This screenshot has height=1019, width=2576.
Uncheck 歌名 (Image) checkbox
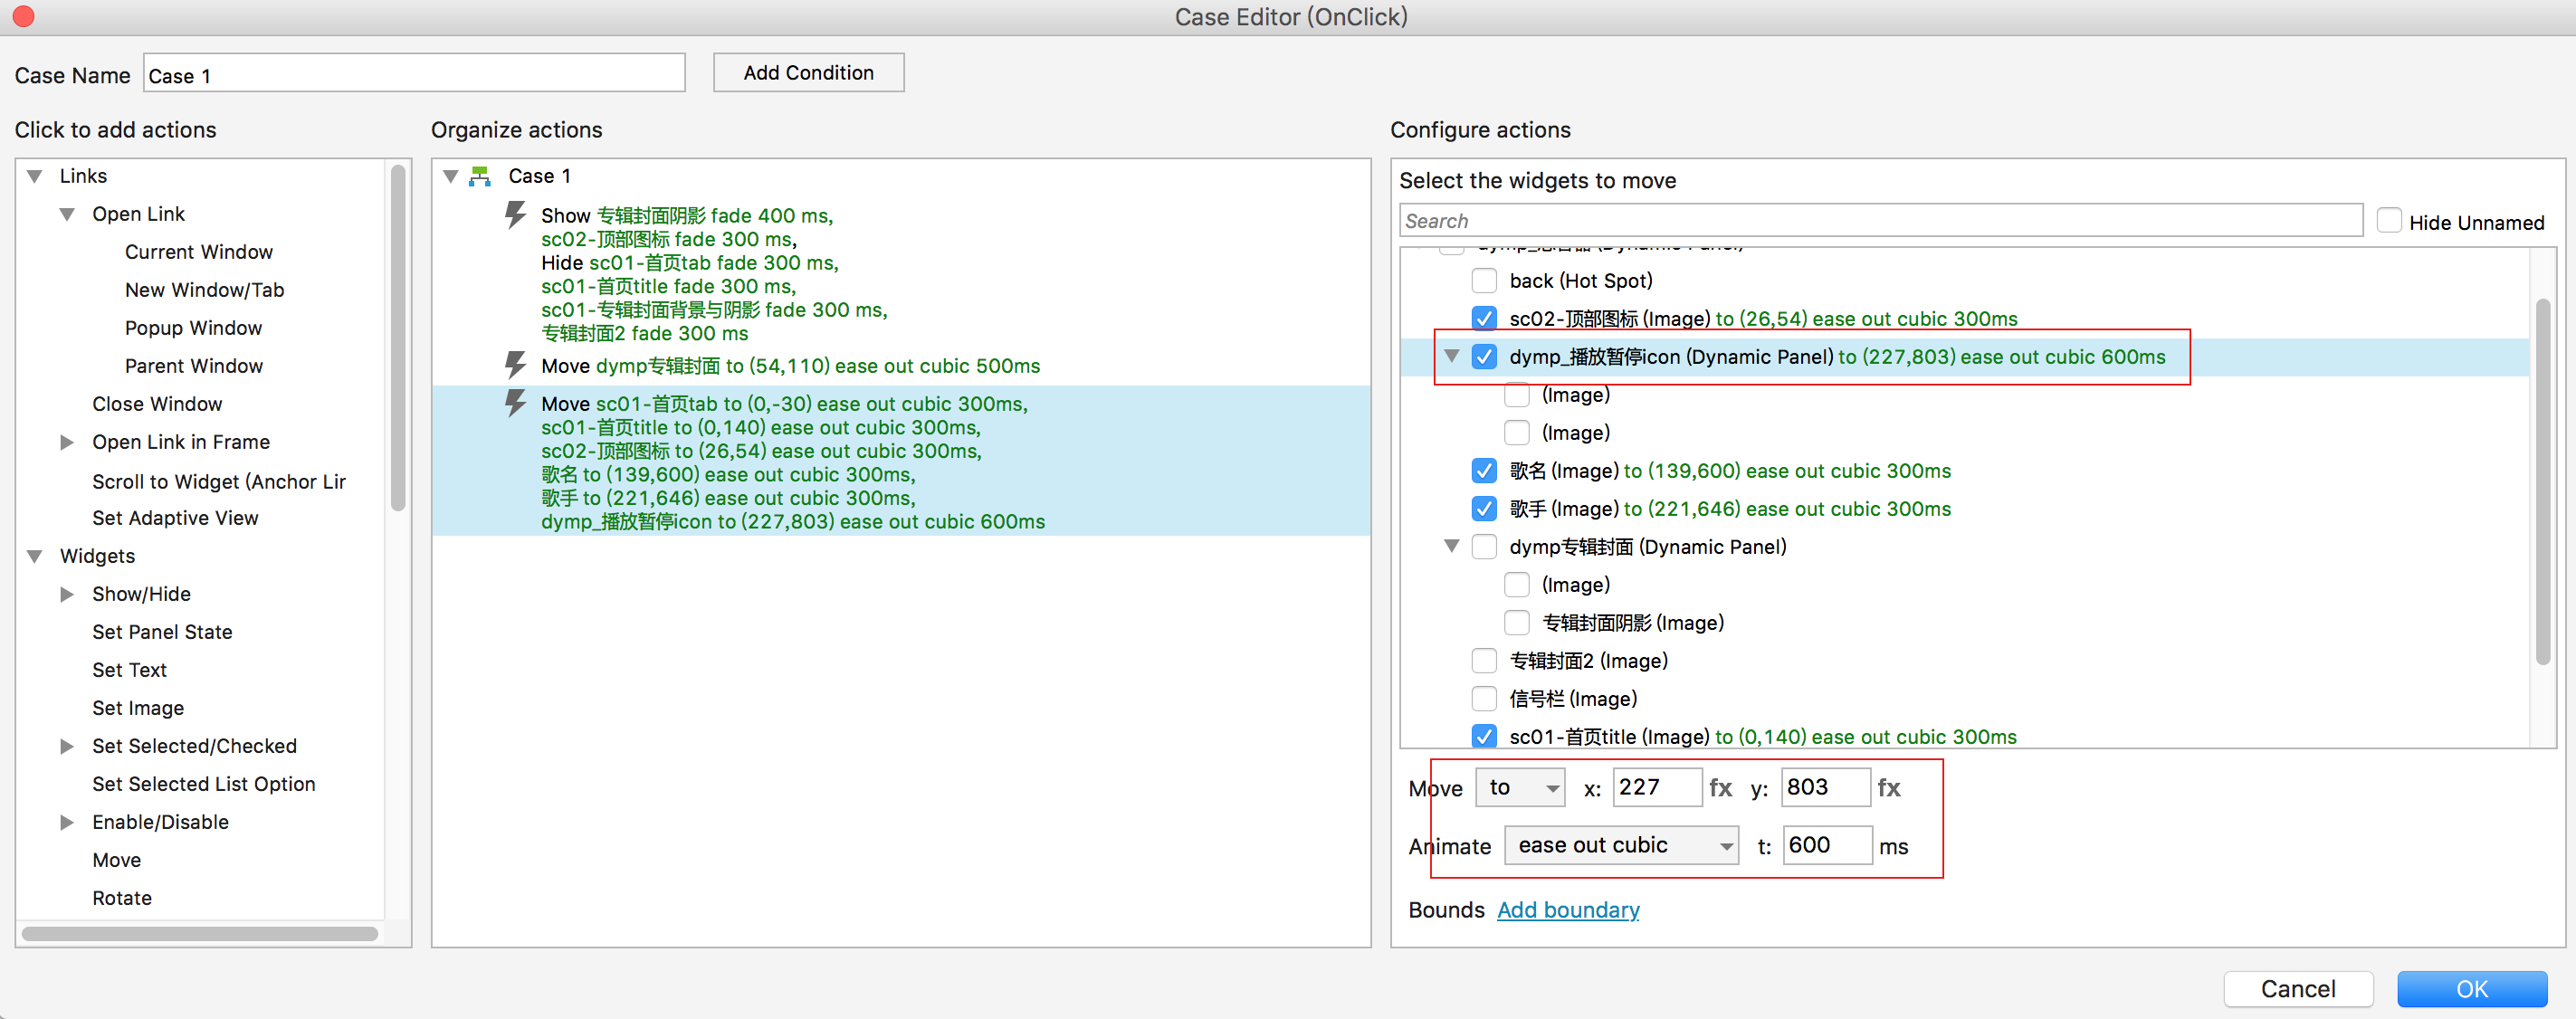coord(1484,471)
